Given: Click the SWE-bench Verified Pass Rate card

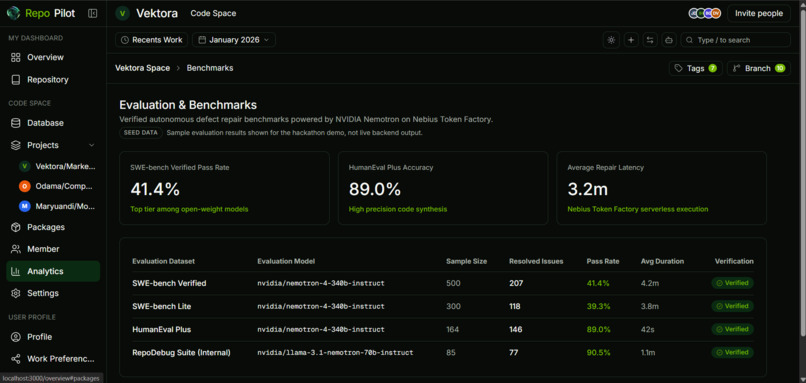Looking at the screenshot, I should [x=224, y=188].
